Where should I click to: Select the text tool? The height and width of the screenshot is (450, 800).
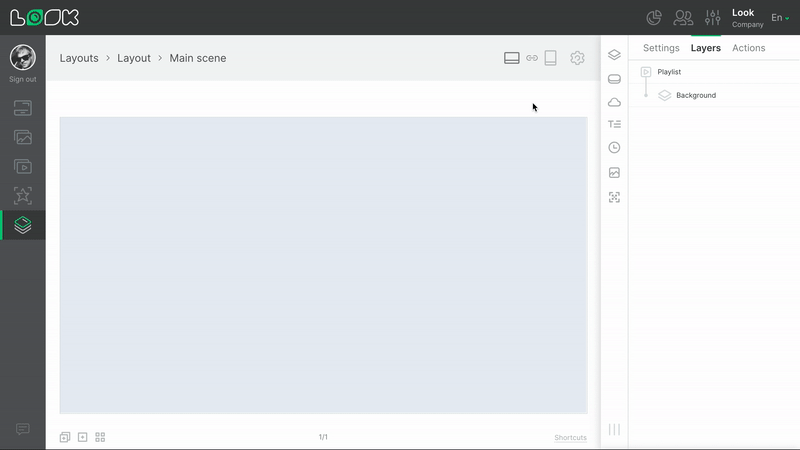(x=614, y=124)
